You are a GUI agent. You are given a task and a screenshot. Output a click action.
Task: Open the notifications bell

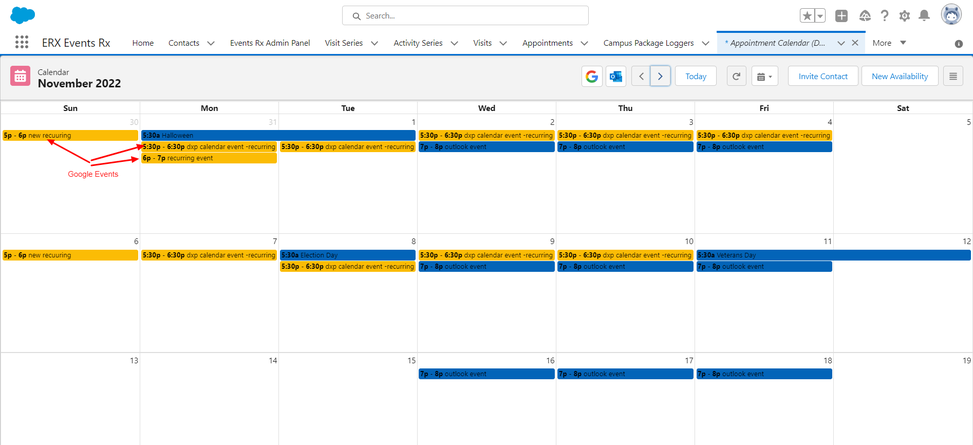(924, 16)
